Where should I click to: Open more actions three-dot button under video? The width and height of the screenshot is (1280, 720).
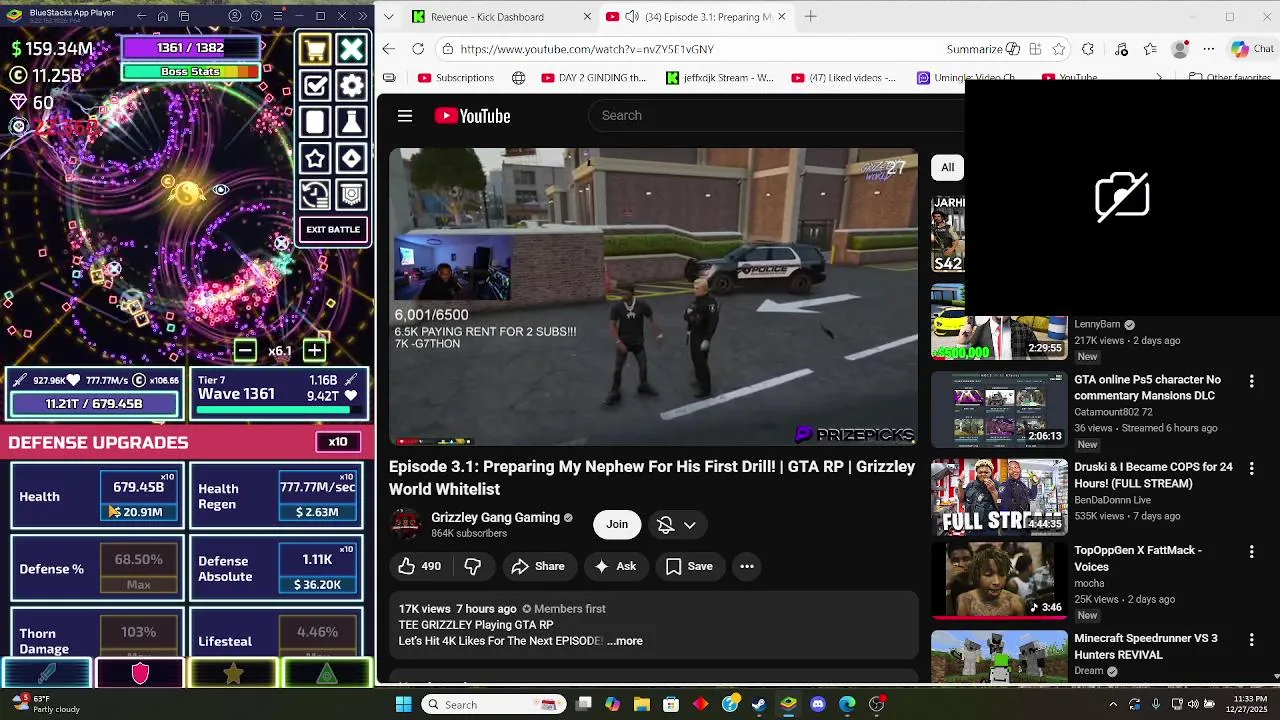[747, 566]
